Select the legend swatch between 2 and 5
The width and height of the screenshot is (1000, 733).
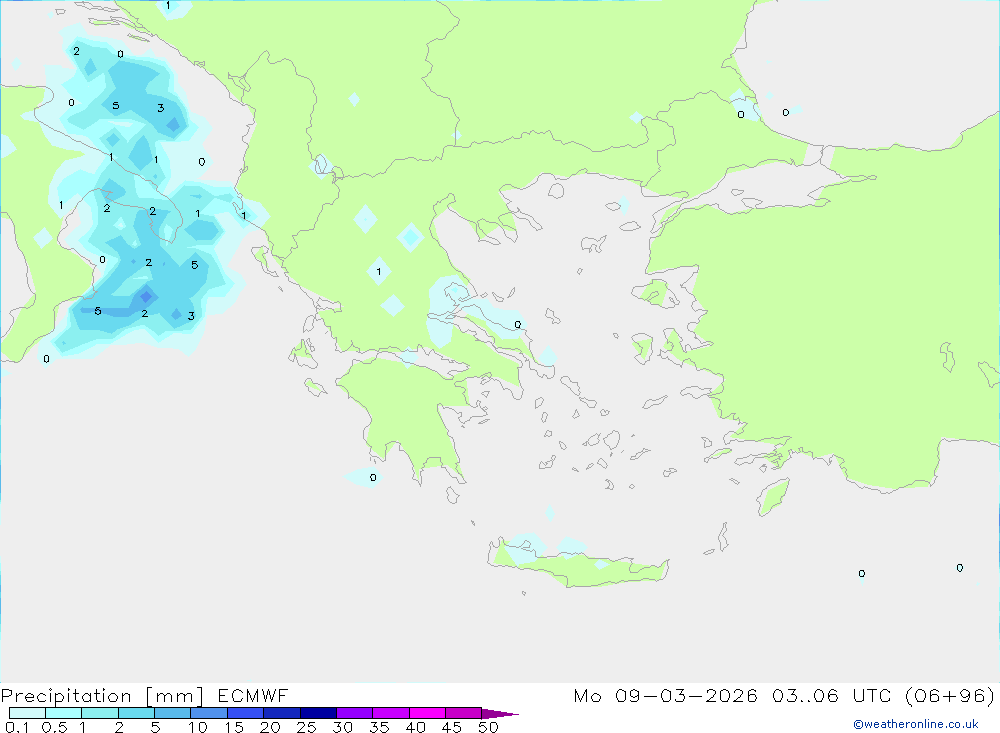pos(136,713)
